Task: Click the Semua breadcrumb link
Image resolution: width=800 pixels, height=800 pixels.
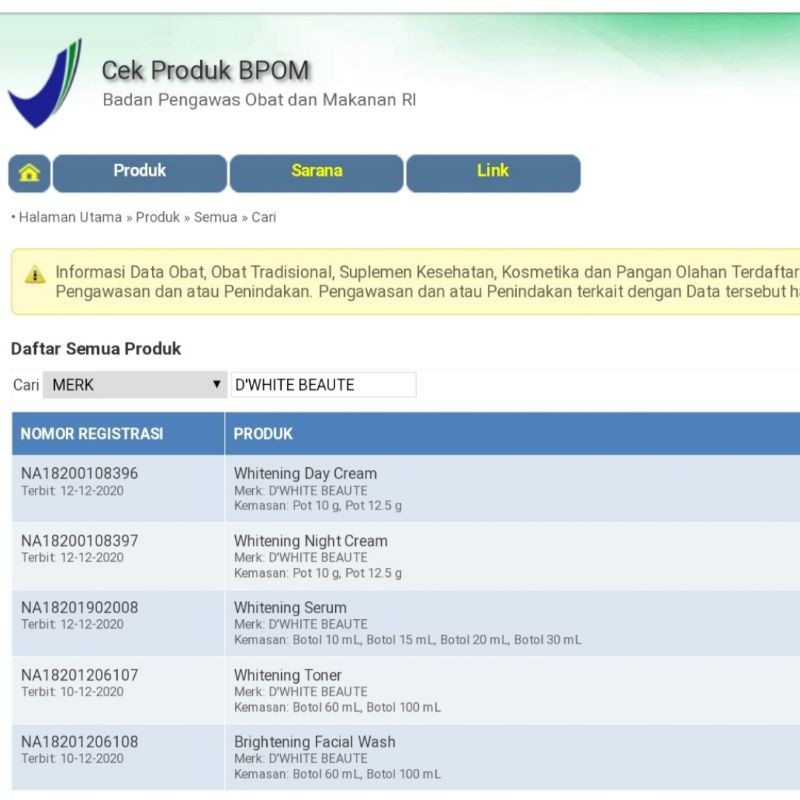Action: tap(215, 217)
